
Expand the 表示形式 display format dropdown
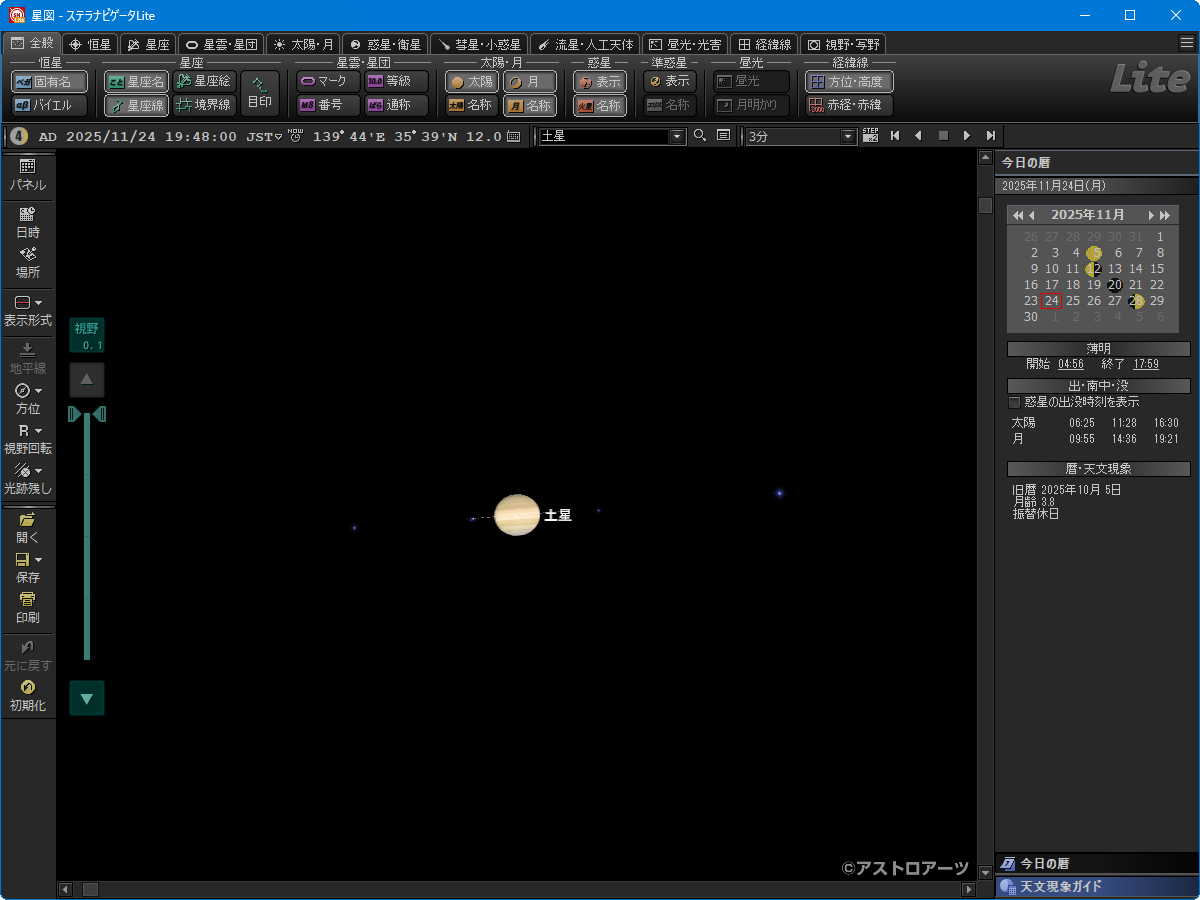click(x=38, y=303)
